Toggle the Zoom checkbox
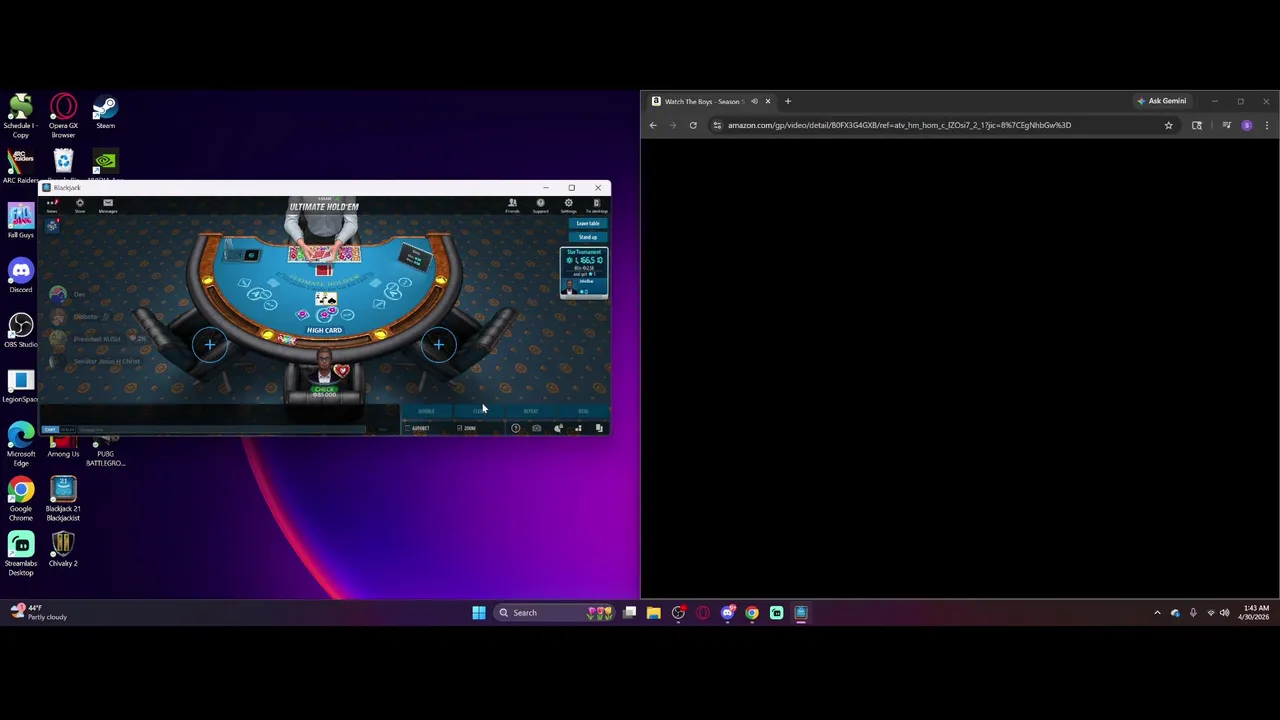The width and height of the screenshot is (1280, 720). point(459,429)
